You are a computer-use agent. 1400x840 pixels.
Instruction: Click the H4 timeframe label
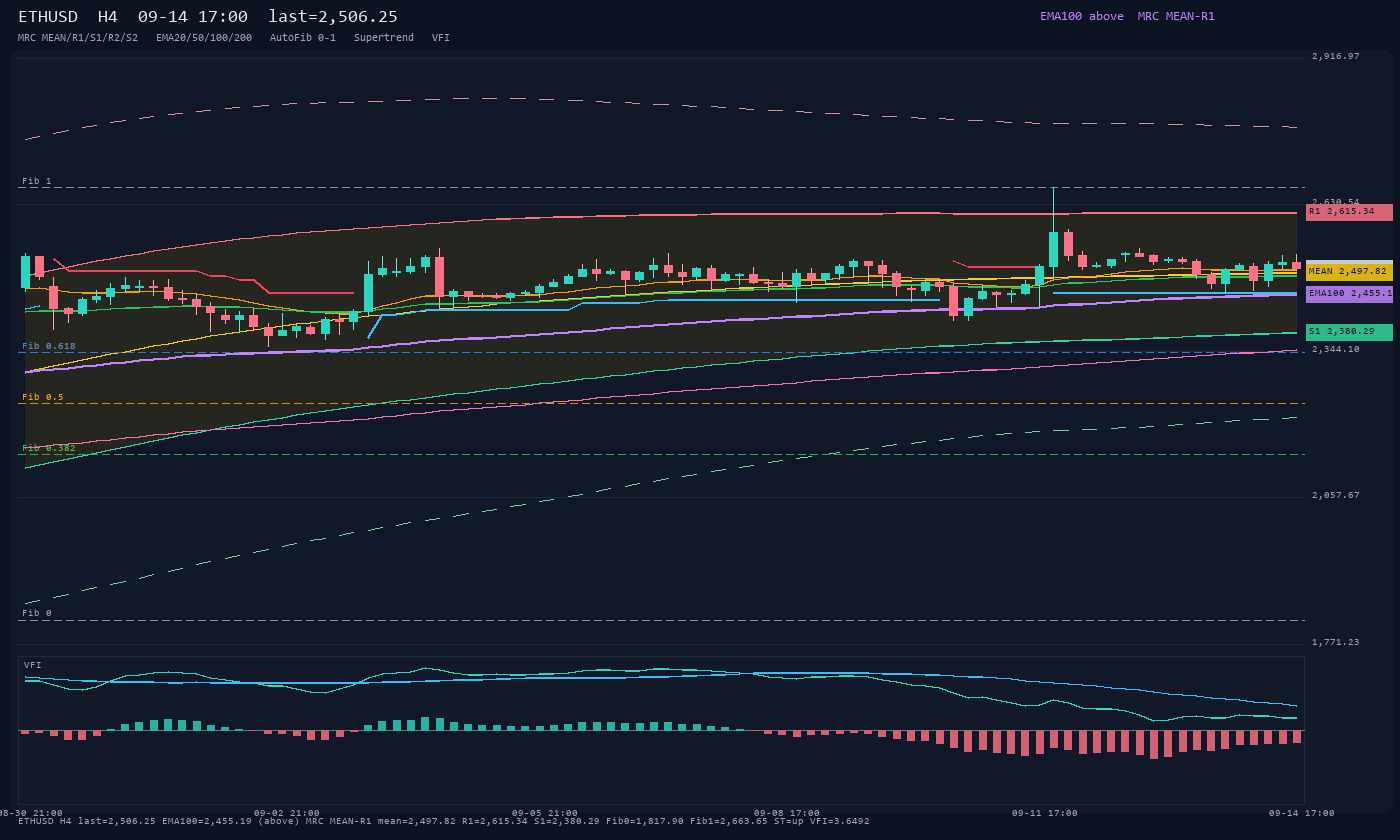click(x=107, y=17)
